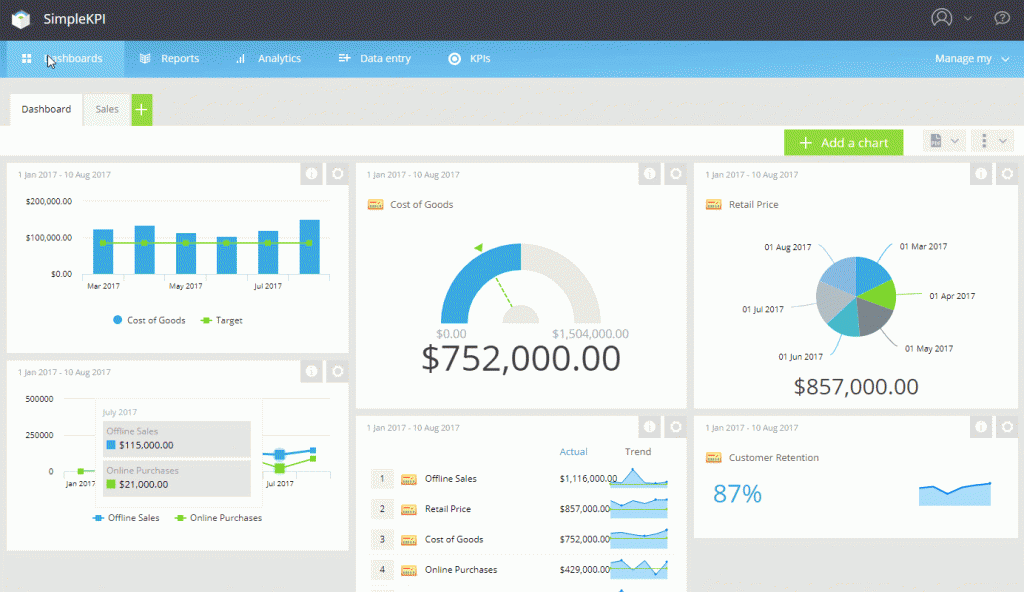Click info icon on Customer Retention panel
This screenshot has width=1024, height=592.
982,427
